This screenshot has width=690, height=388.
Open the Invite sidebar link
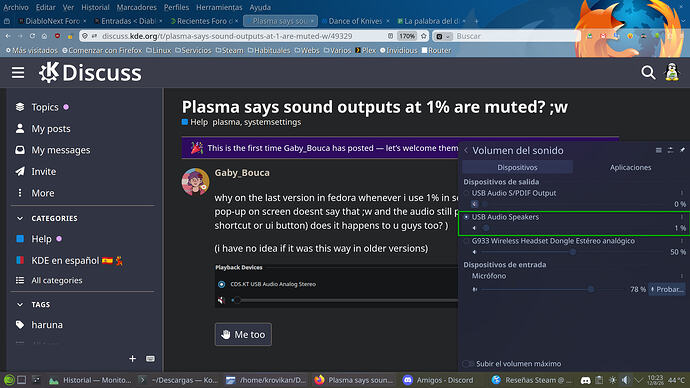(x=36, y=172)
